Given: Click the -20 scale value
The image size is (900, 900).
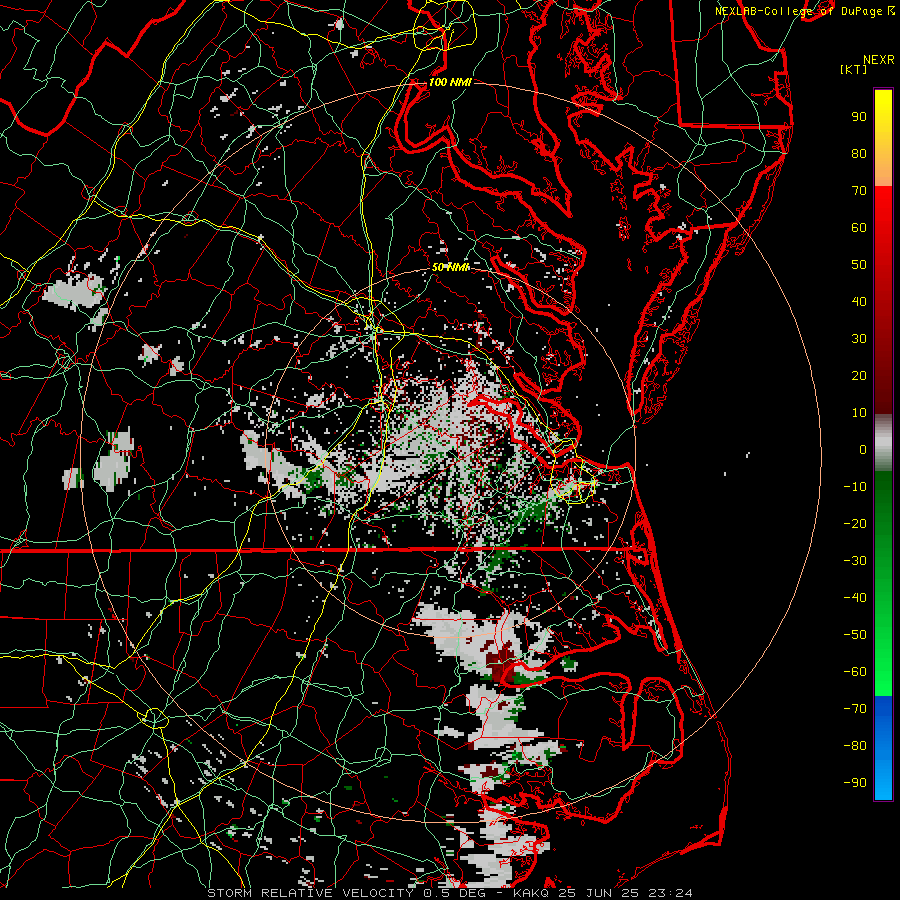Looking at the screenshot, I should pyautogui.click(x=855, y=524).
